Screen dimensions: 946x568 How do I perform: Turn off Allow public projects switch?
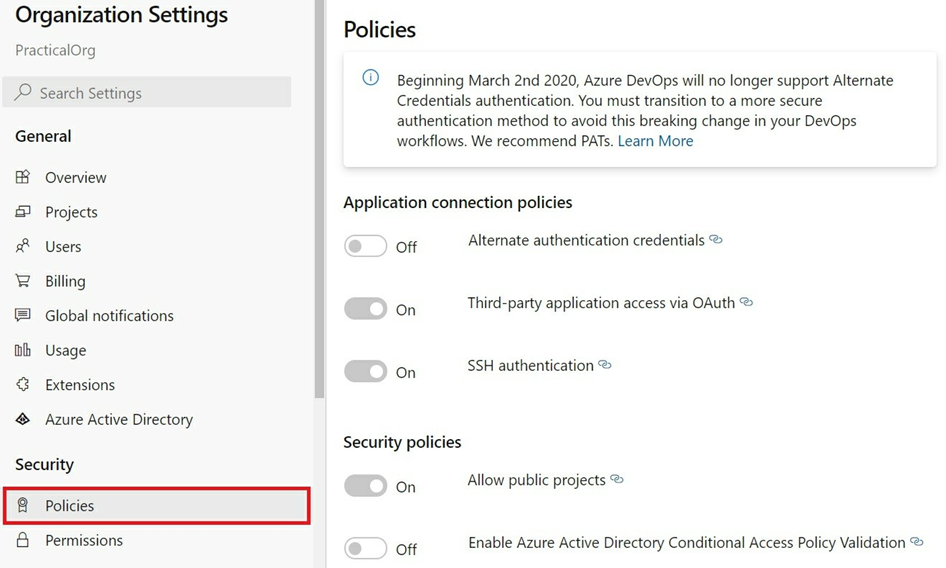point(366,486)
